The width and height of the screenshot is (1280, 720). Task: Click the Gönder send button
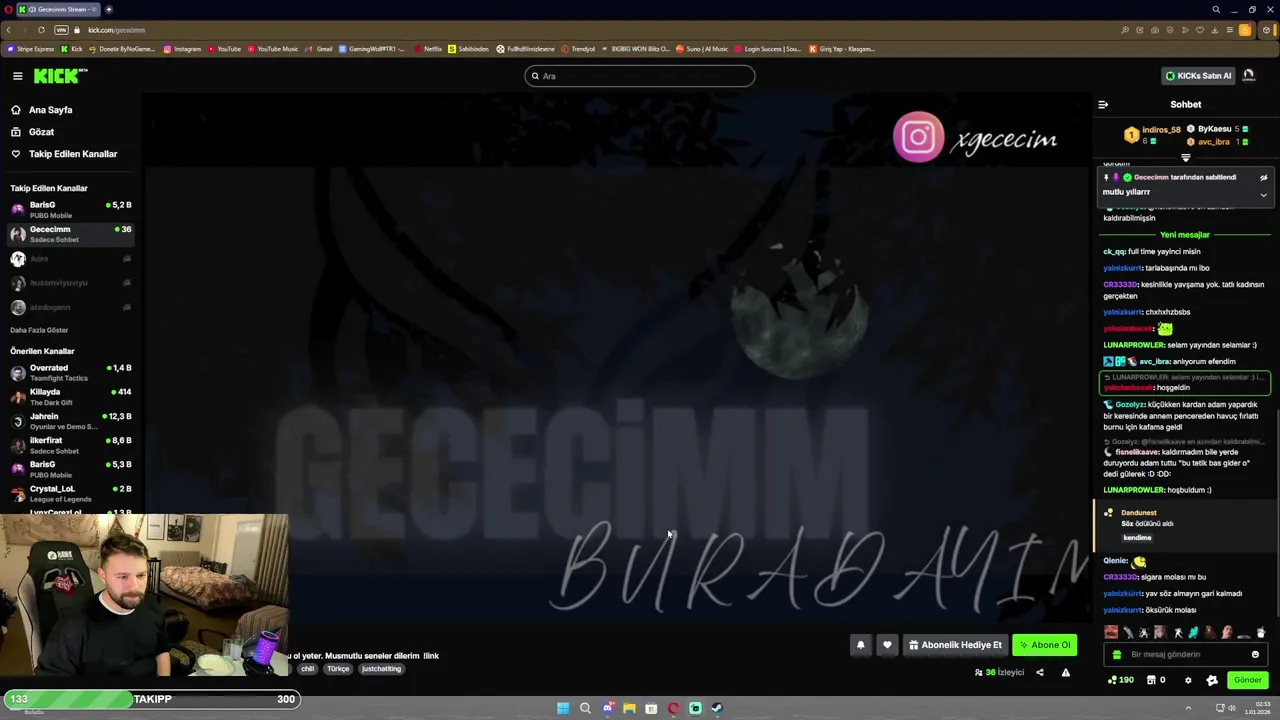(x=1248, y=680)
